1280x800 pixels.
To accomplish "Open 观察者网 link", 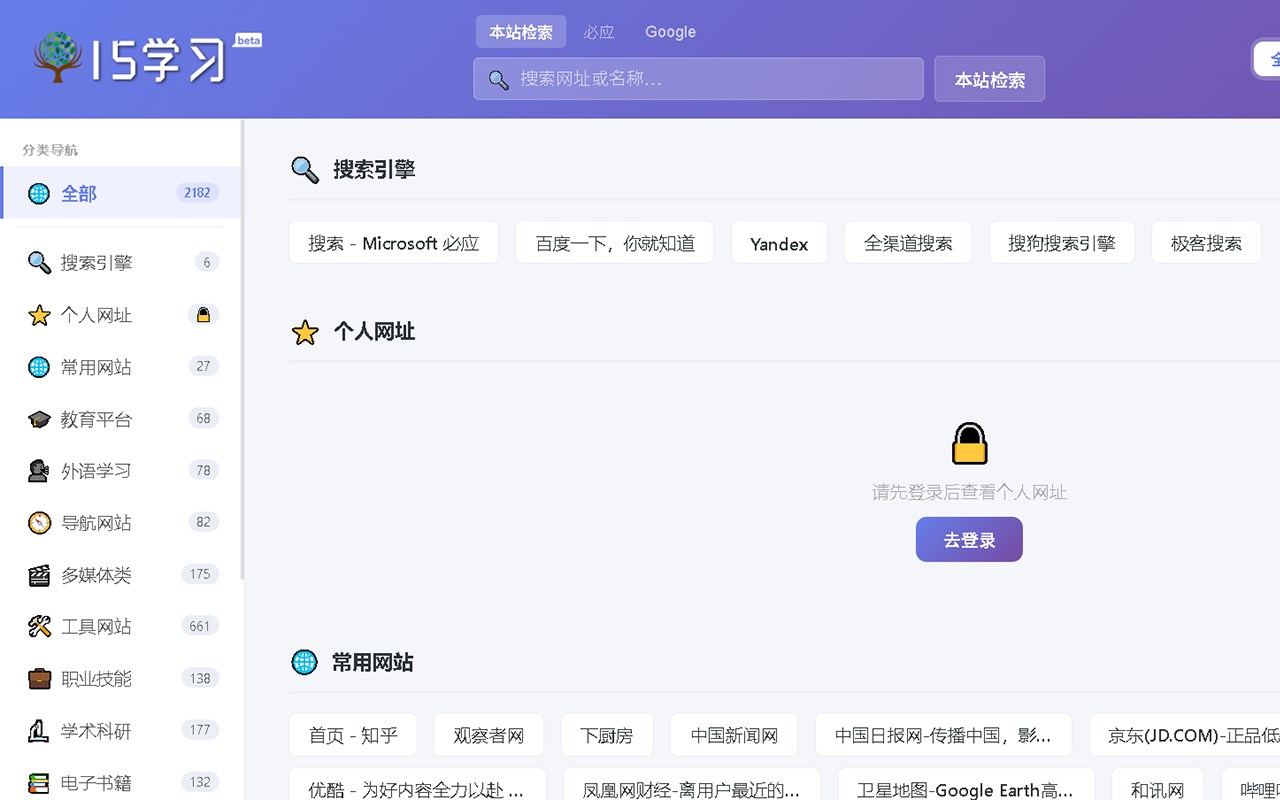I will pyautogui.click(x=489, y=735).
